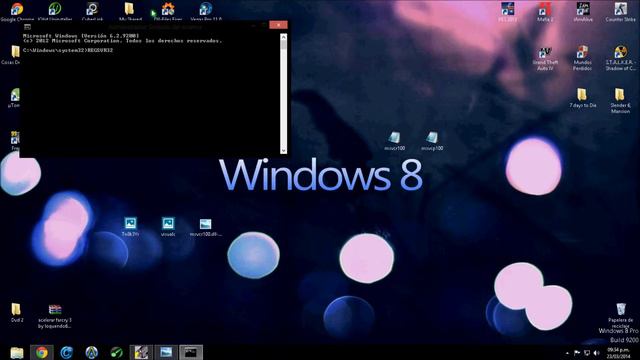Open the Dud 2 folder

click(x=16, y=313)
